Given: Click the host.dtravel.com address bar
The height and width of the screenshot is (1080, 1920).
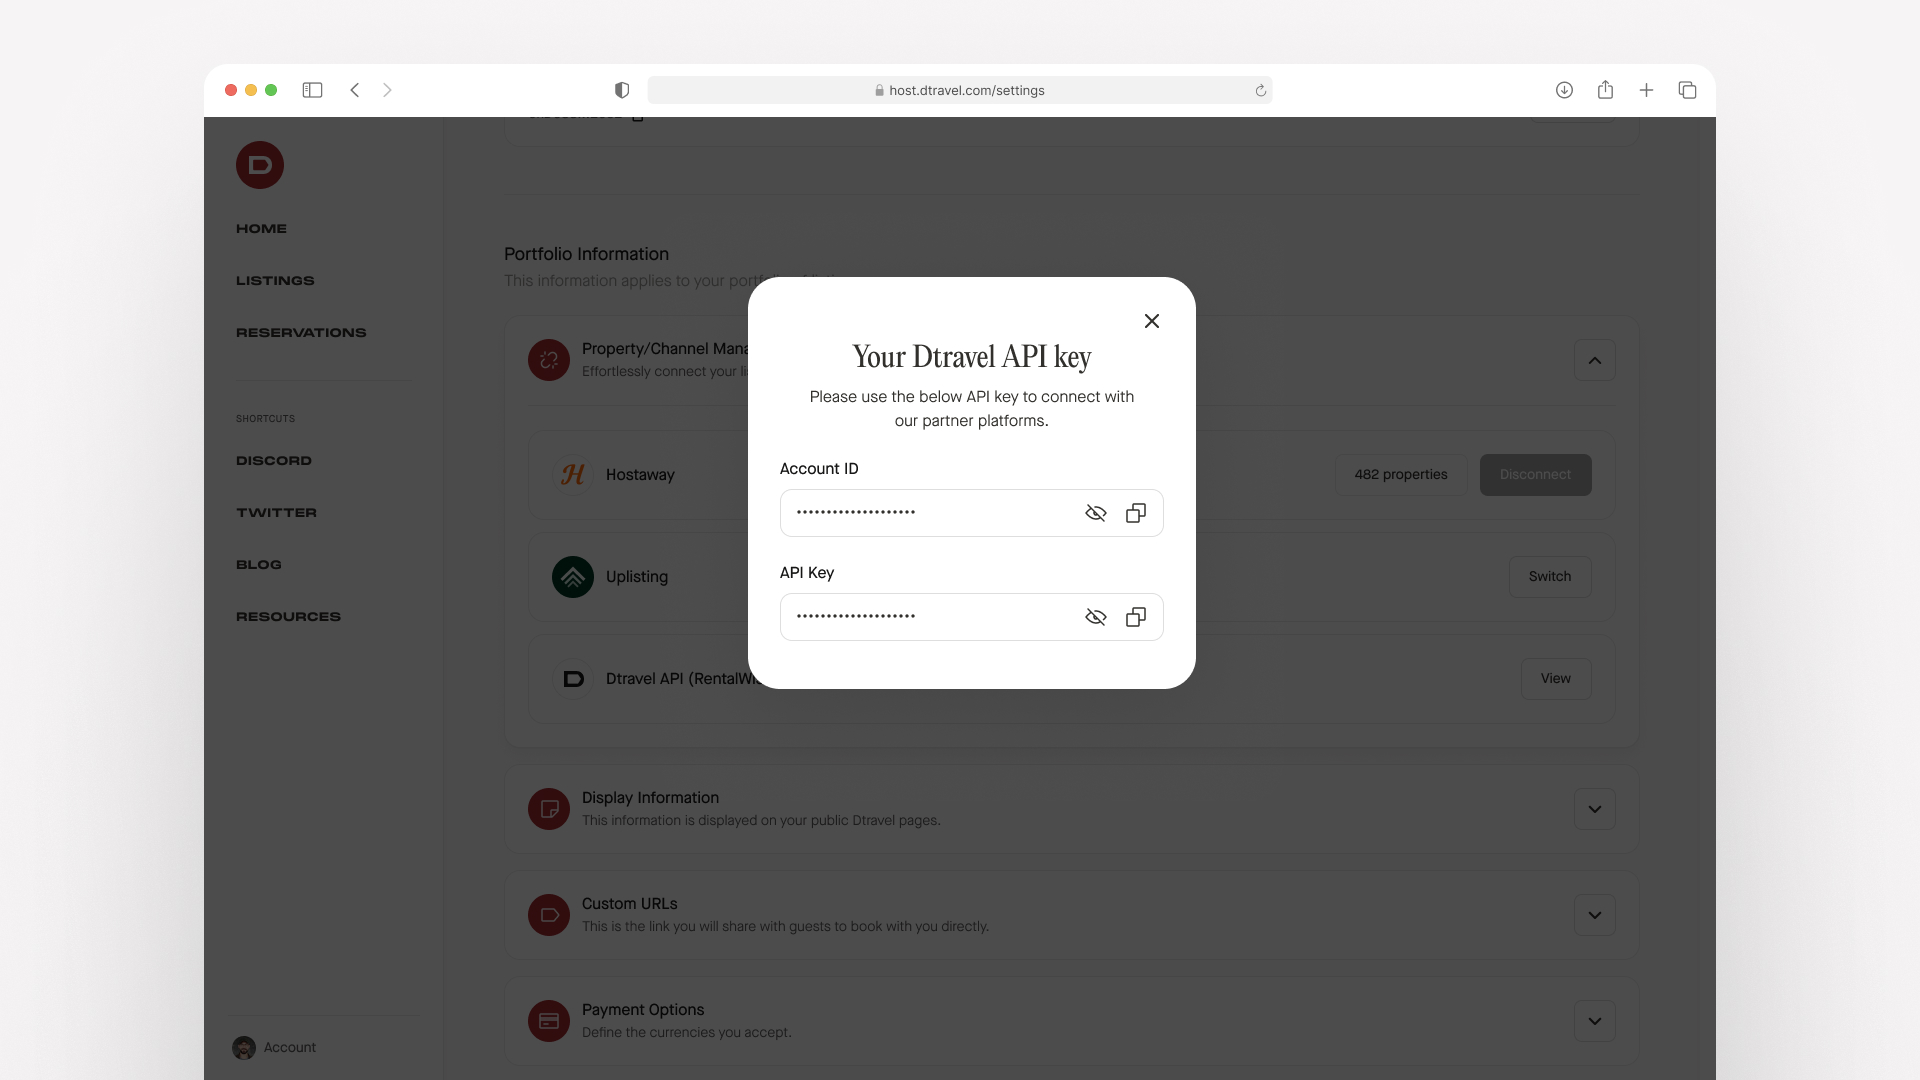Looking at the screenshot, I should click(x=960, y=90).
